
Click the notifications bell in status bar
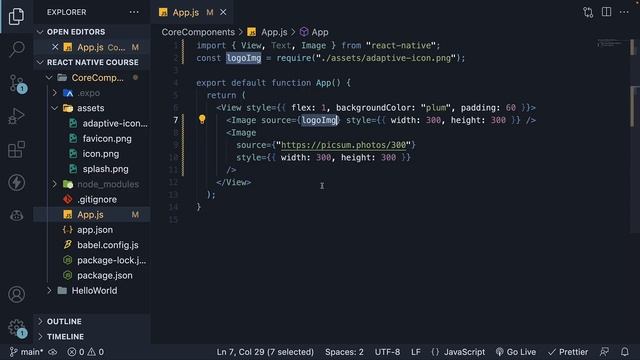click(624, 352)
